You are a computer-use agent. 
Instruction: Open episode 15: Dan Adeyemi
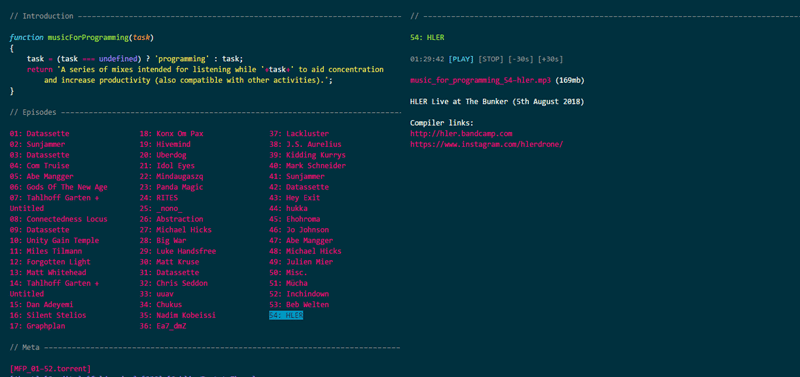[x=41, y=305]
